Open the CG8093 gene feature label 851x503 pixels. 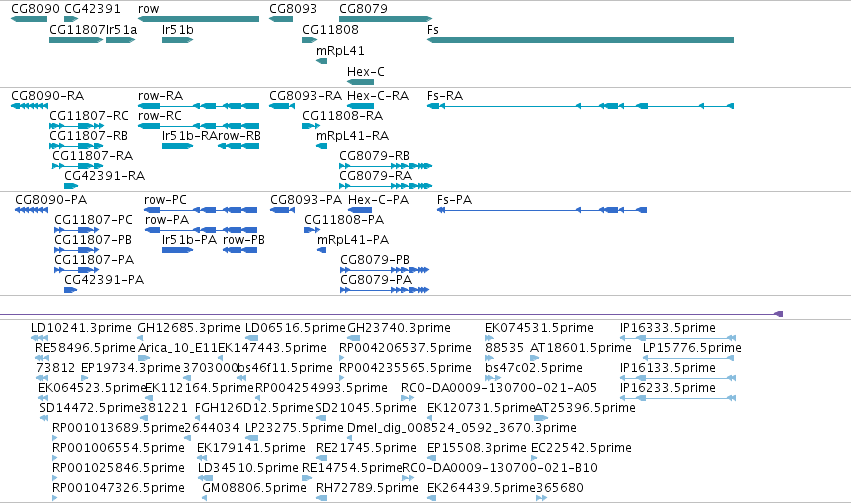pos(293,9)
